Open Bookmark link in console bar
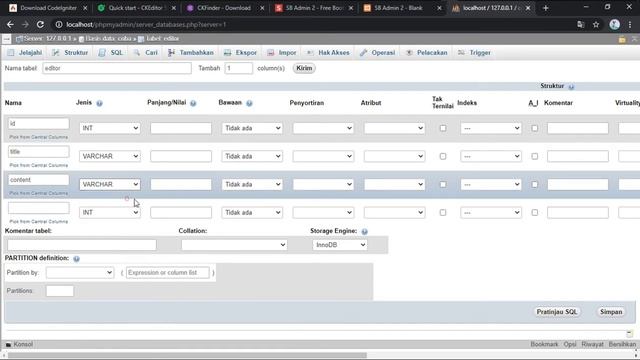The width and height of the screenshot is (640, 360). 544,344
